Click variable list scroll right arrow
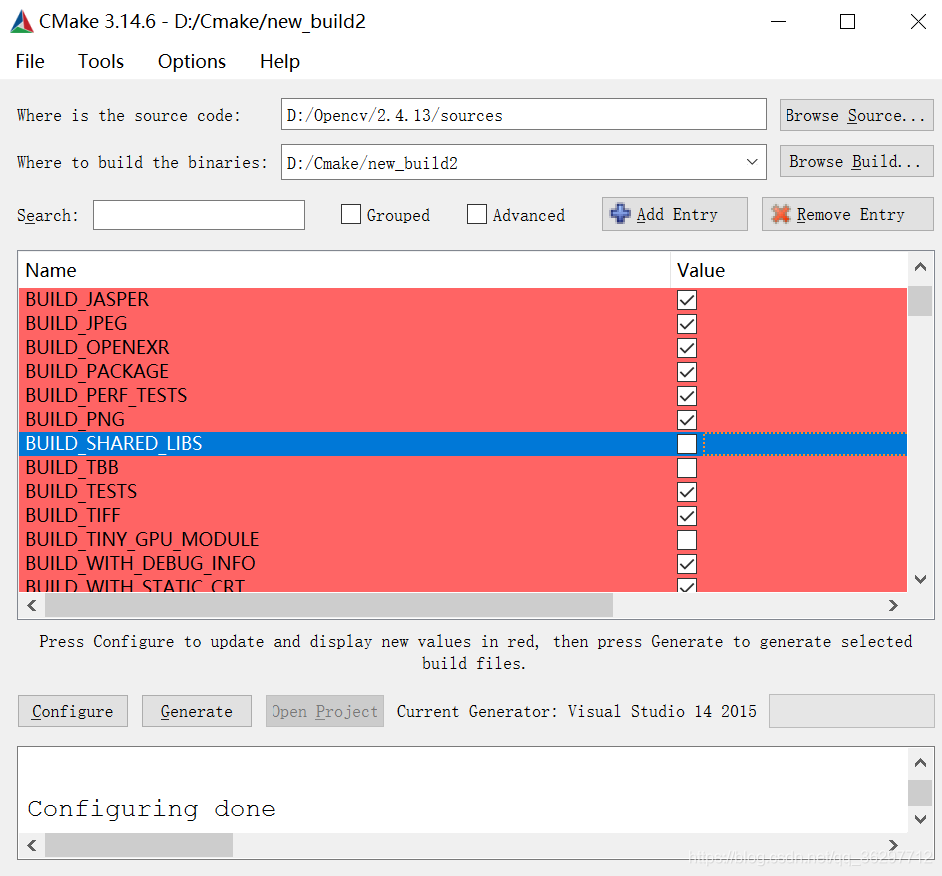 click(x=893, y=606)
